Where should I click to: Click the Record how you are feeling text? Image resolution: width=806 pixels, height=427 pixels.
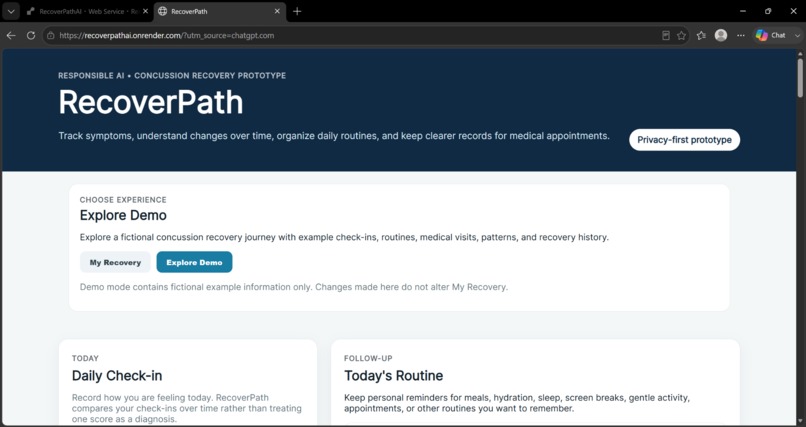pos(187,409)
